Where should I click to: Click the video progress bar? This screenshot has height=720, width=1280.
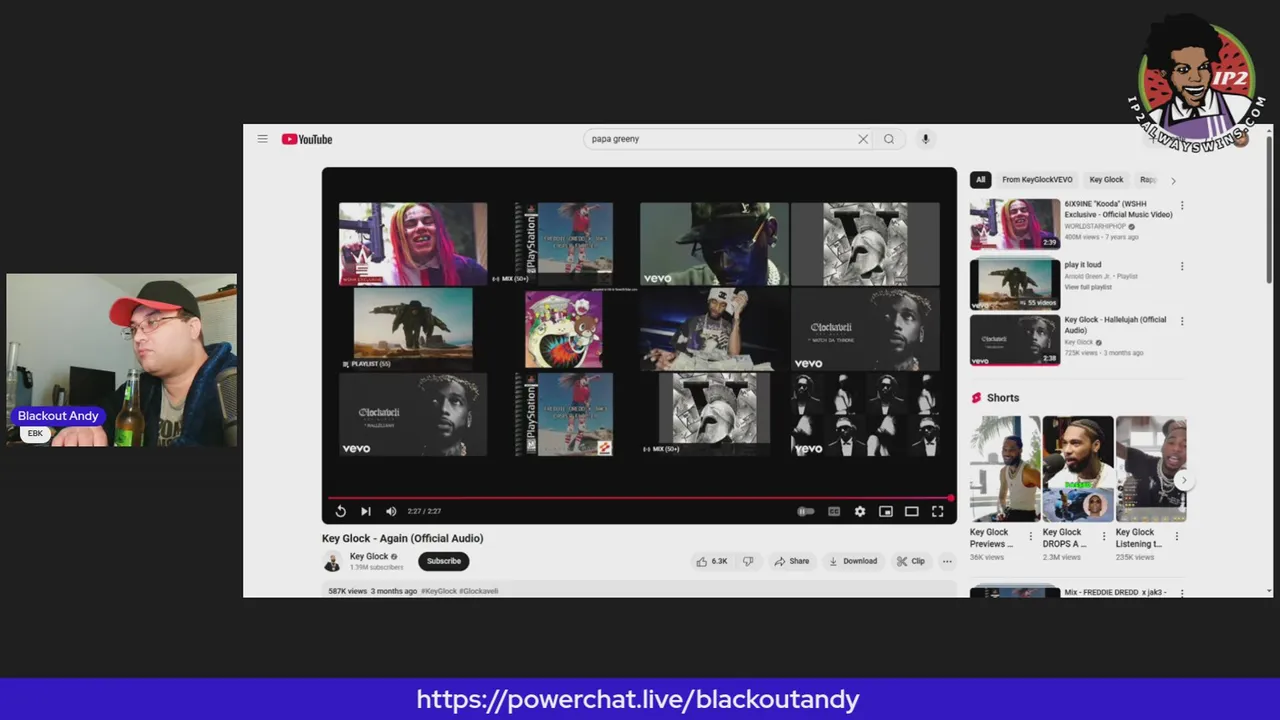pos(639,497)
